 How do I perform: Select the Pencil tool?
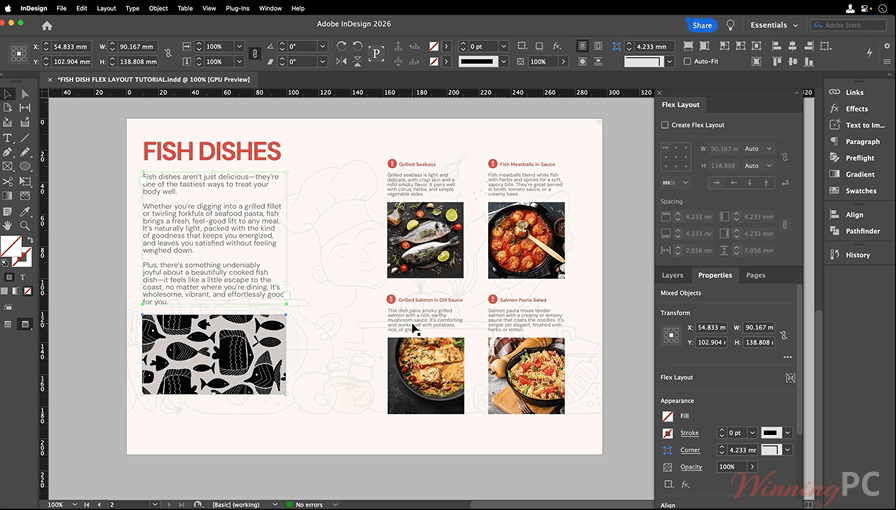(x=25, y=153)
